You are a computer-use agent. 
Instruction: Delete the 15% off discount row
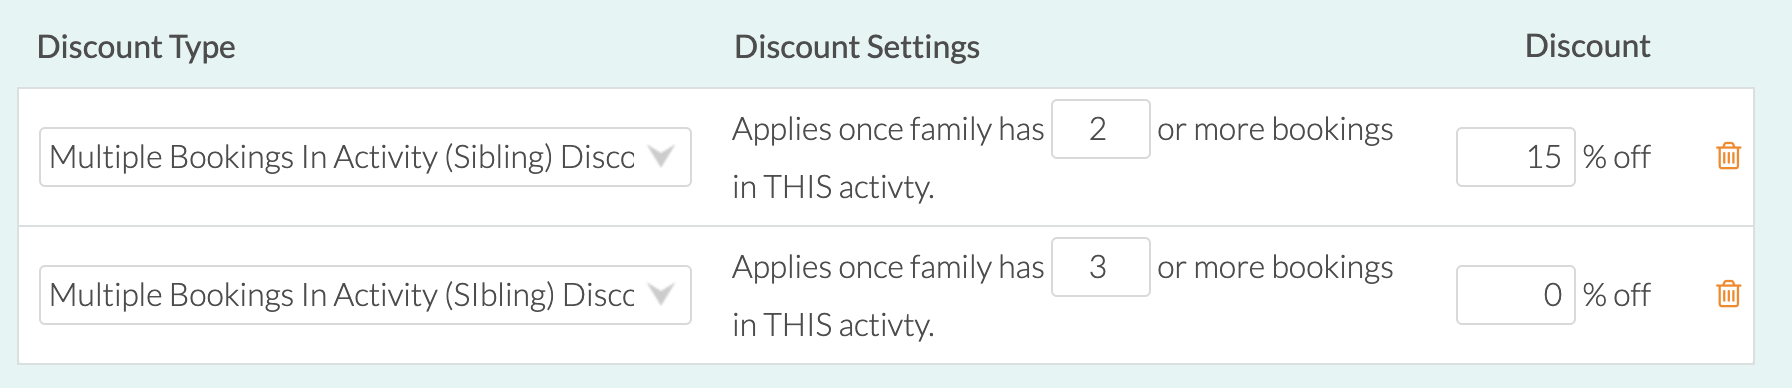[x=1728, y=156]
